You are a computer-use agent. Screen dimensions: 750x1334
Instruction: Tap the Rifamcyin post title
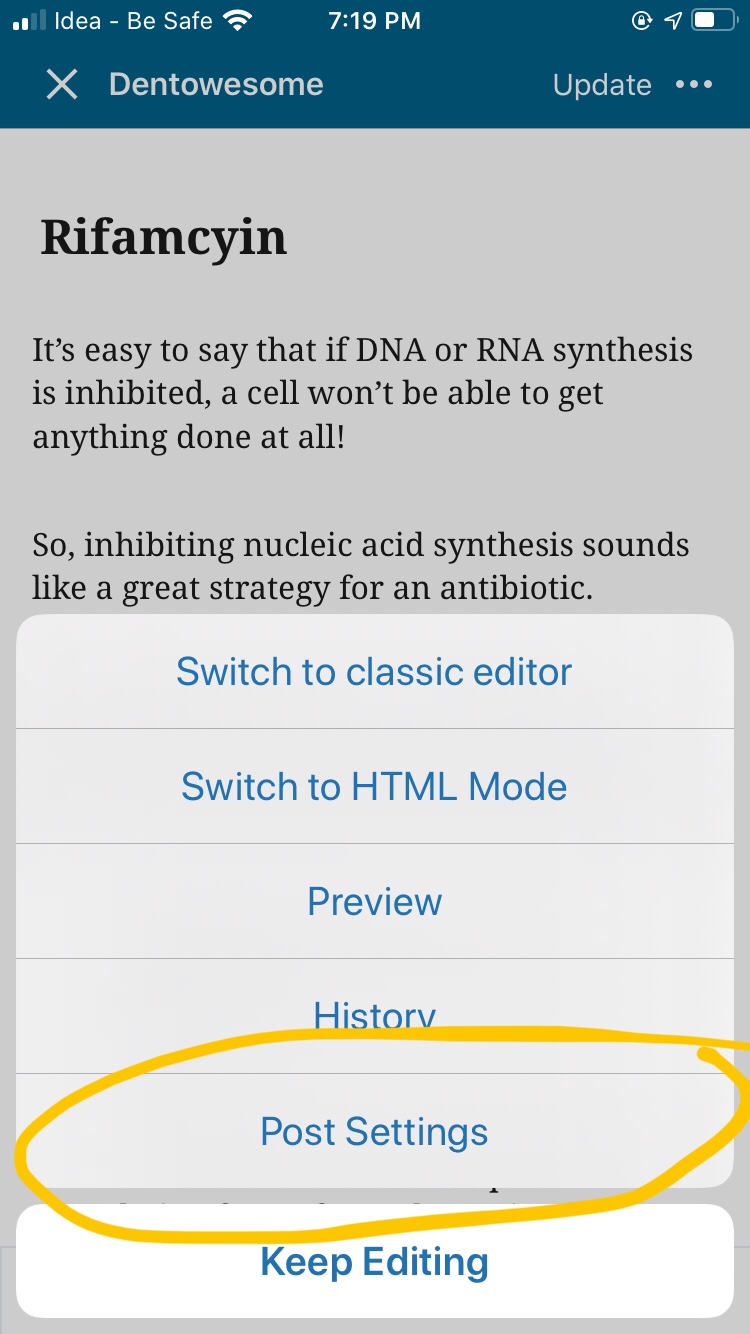(164, 237)
